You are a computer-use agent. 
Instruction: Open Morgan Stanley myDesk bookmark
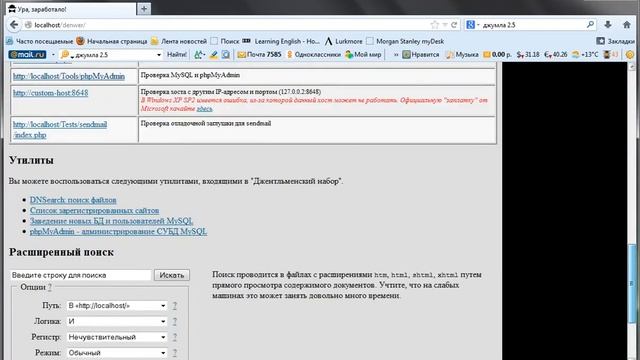click(x=405, y=41)
